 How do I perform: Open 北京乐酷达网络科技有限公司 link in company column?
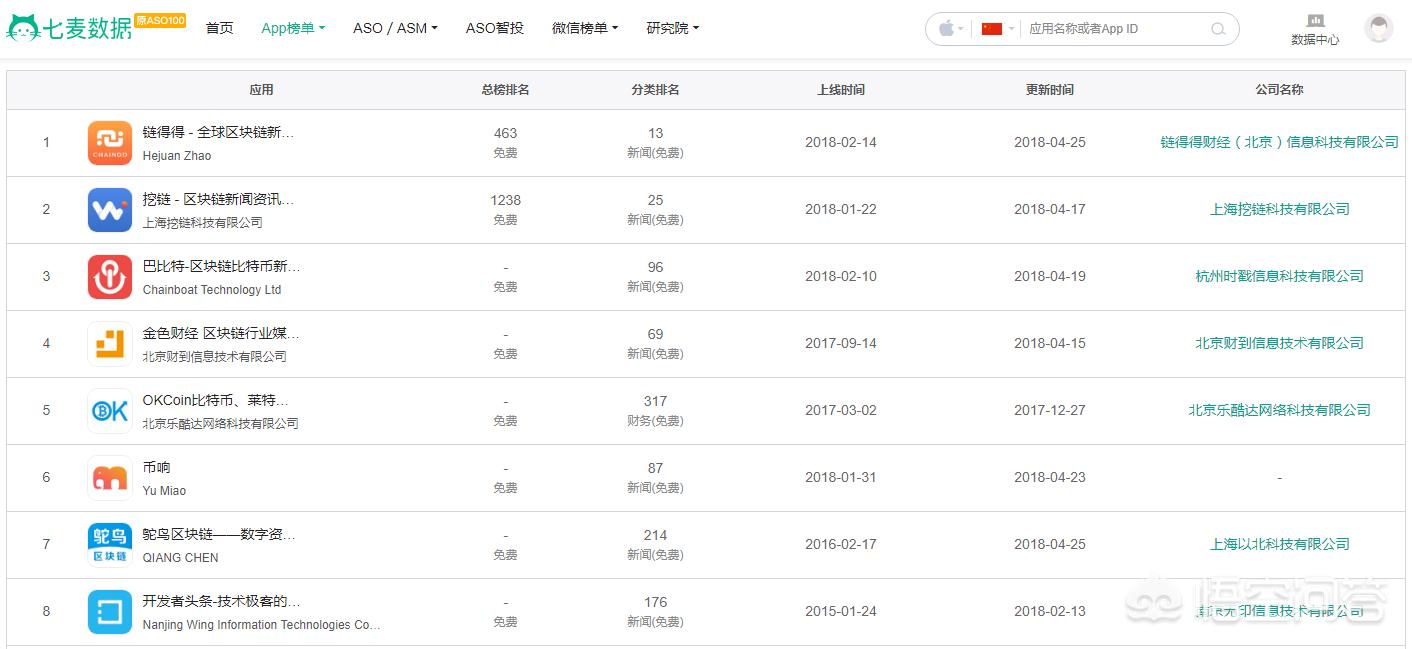tap(1279, 411)
